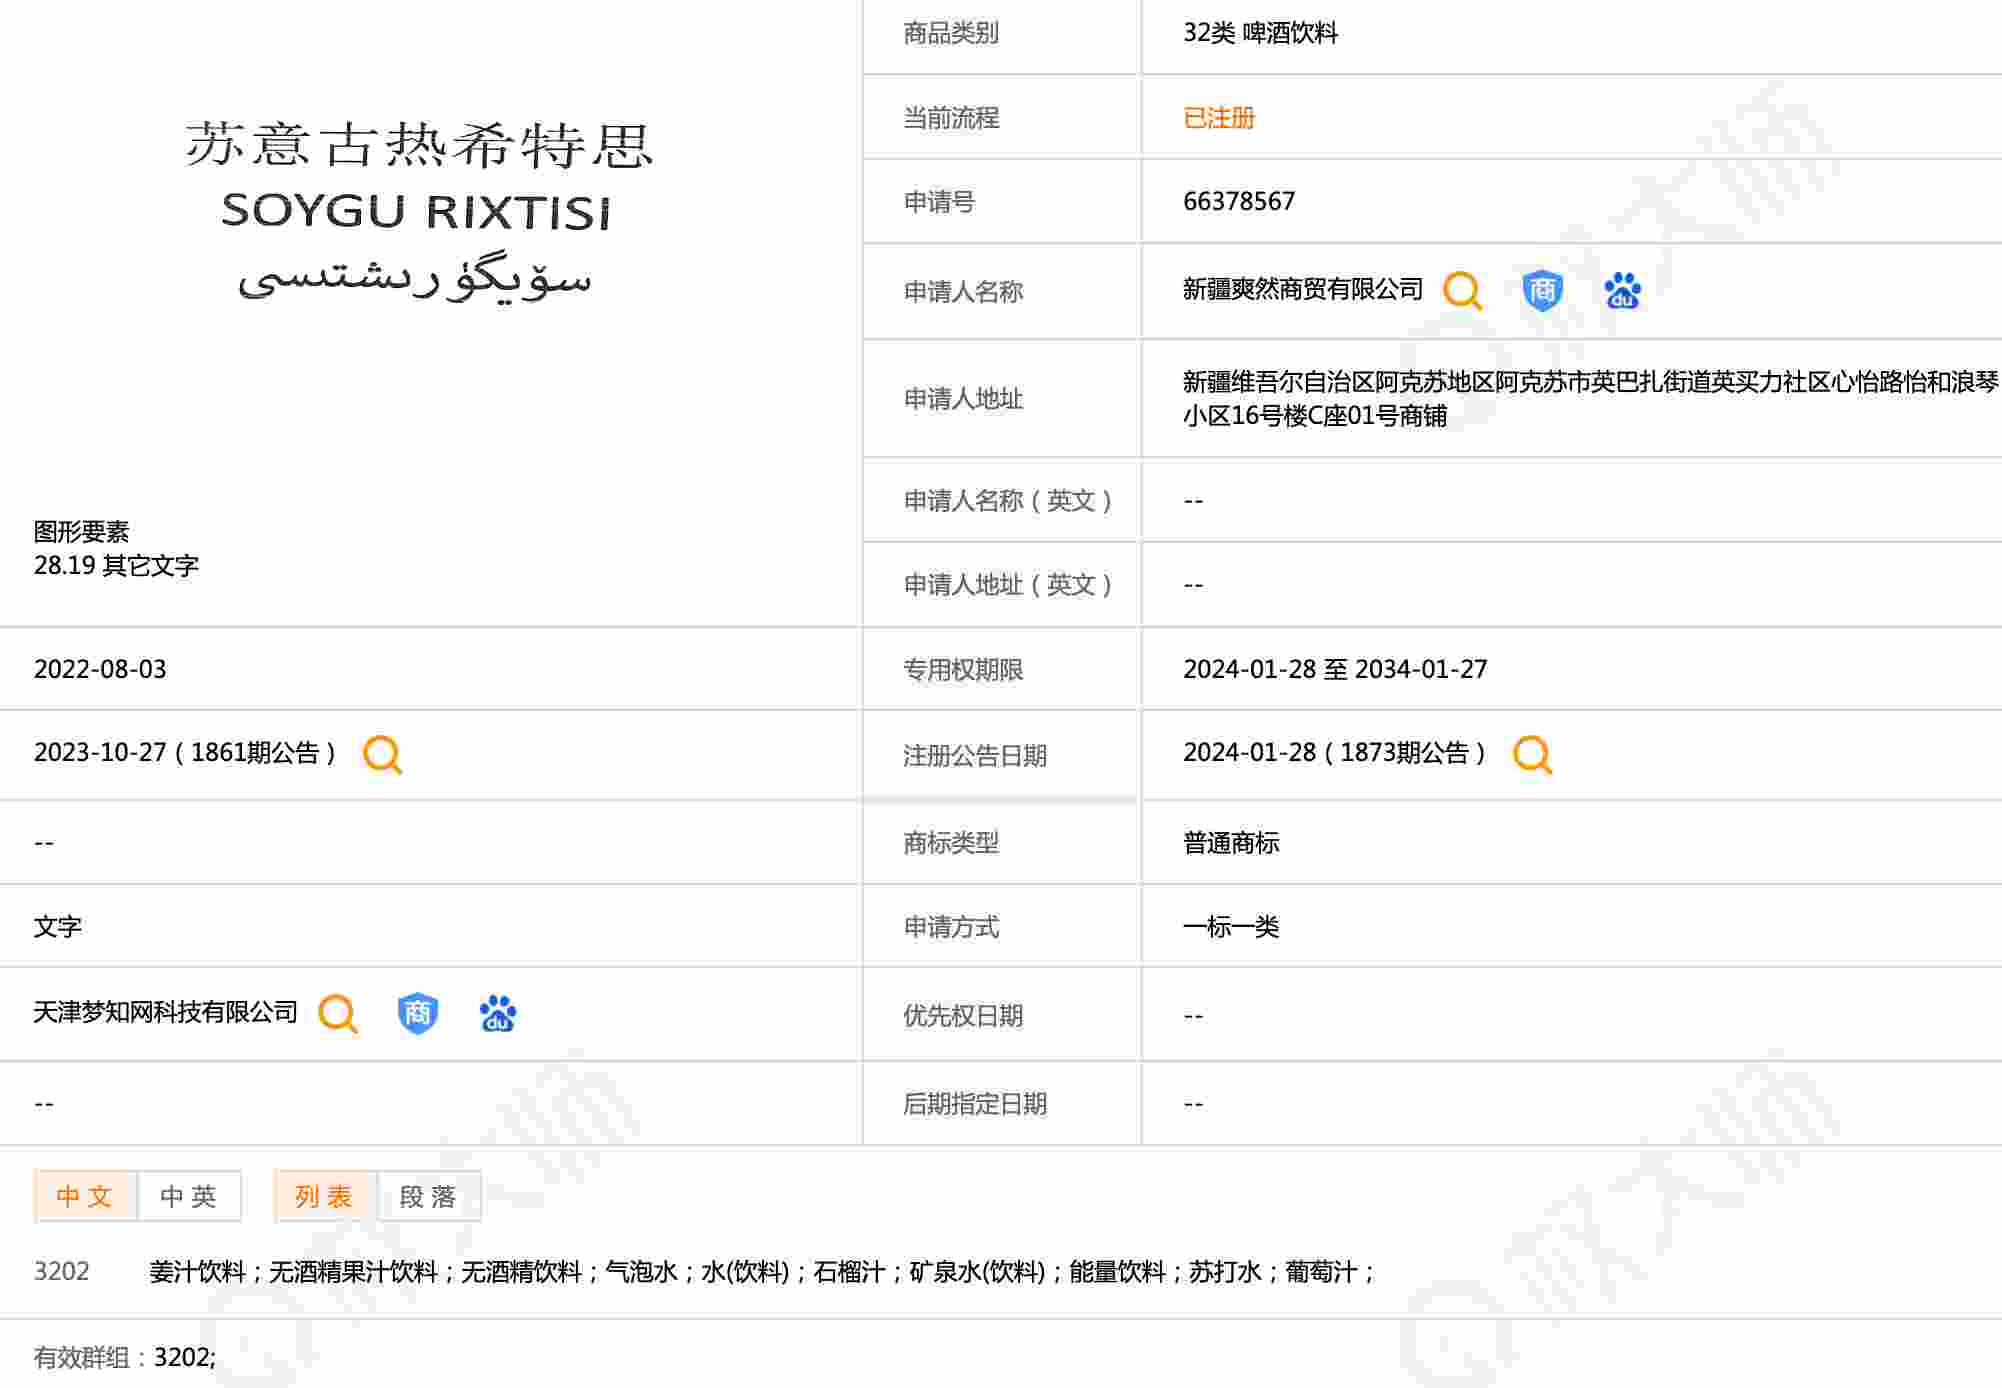Open agency link 天津梦知网科技有限公司
The height and width of the screenshot is (1388, 2002).
click(166, 1012)
